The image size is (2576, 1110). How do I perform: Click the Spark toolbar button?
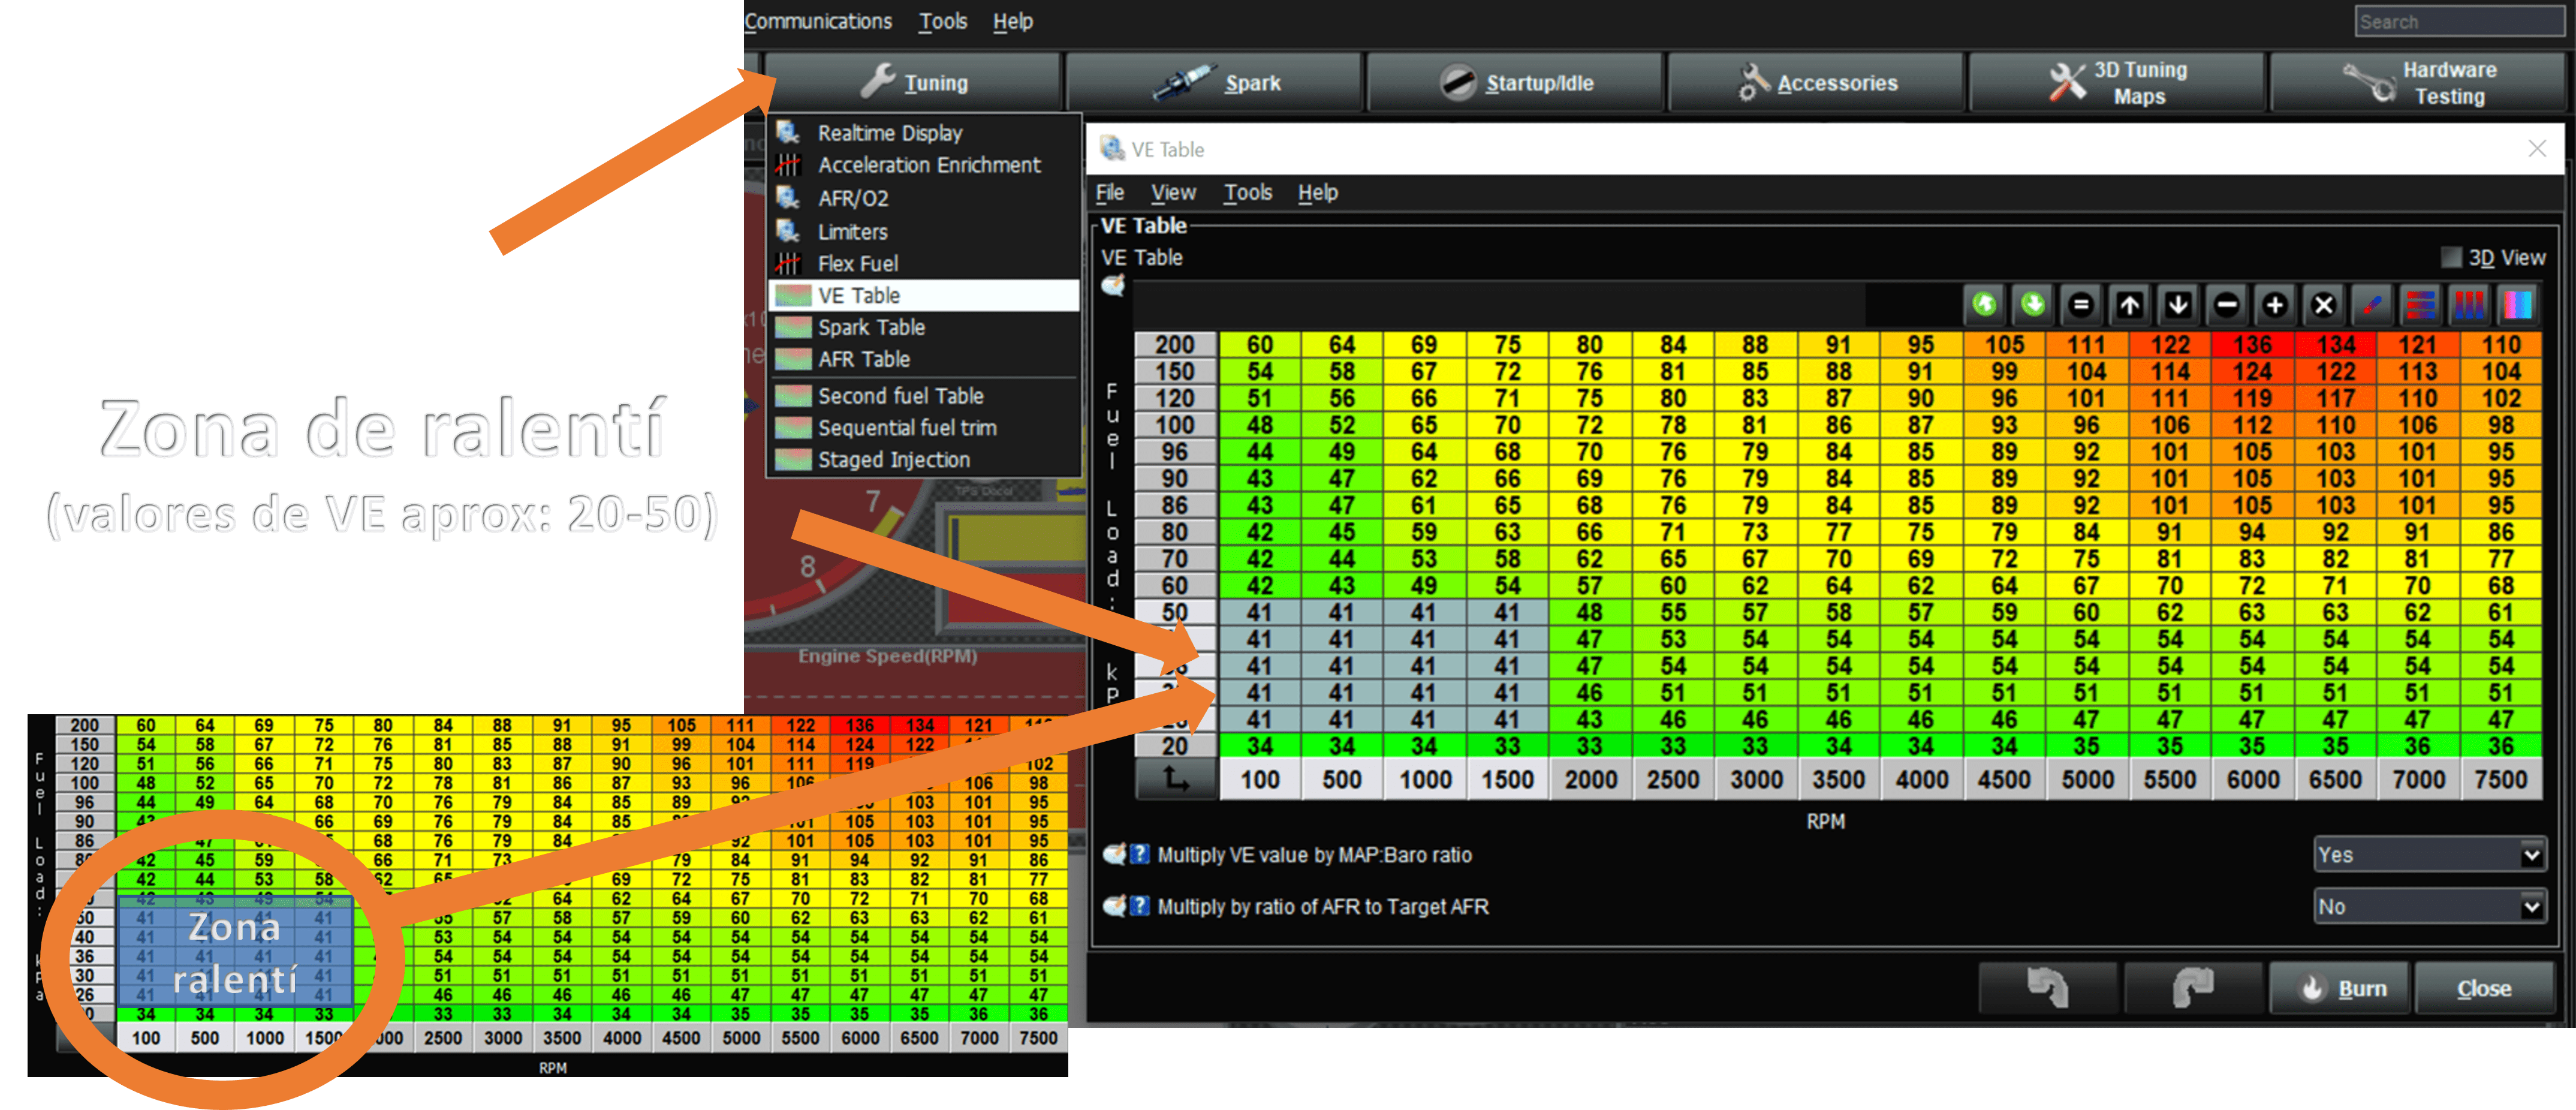click(1214, 82)
